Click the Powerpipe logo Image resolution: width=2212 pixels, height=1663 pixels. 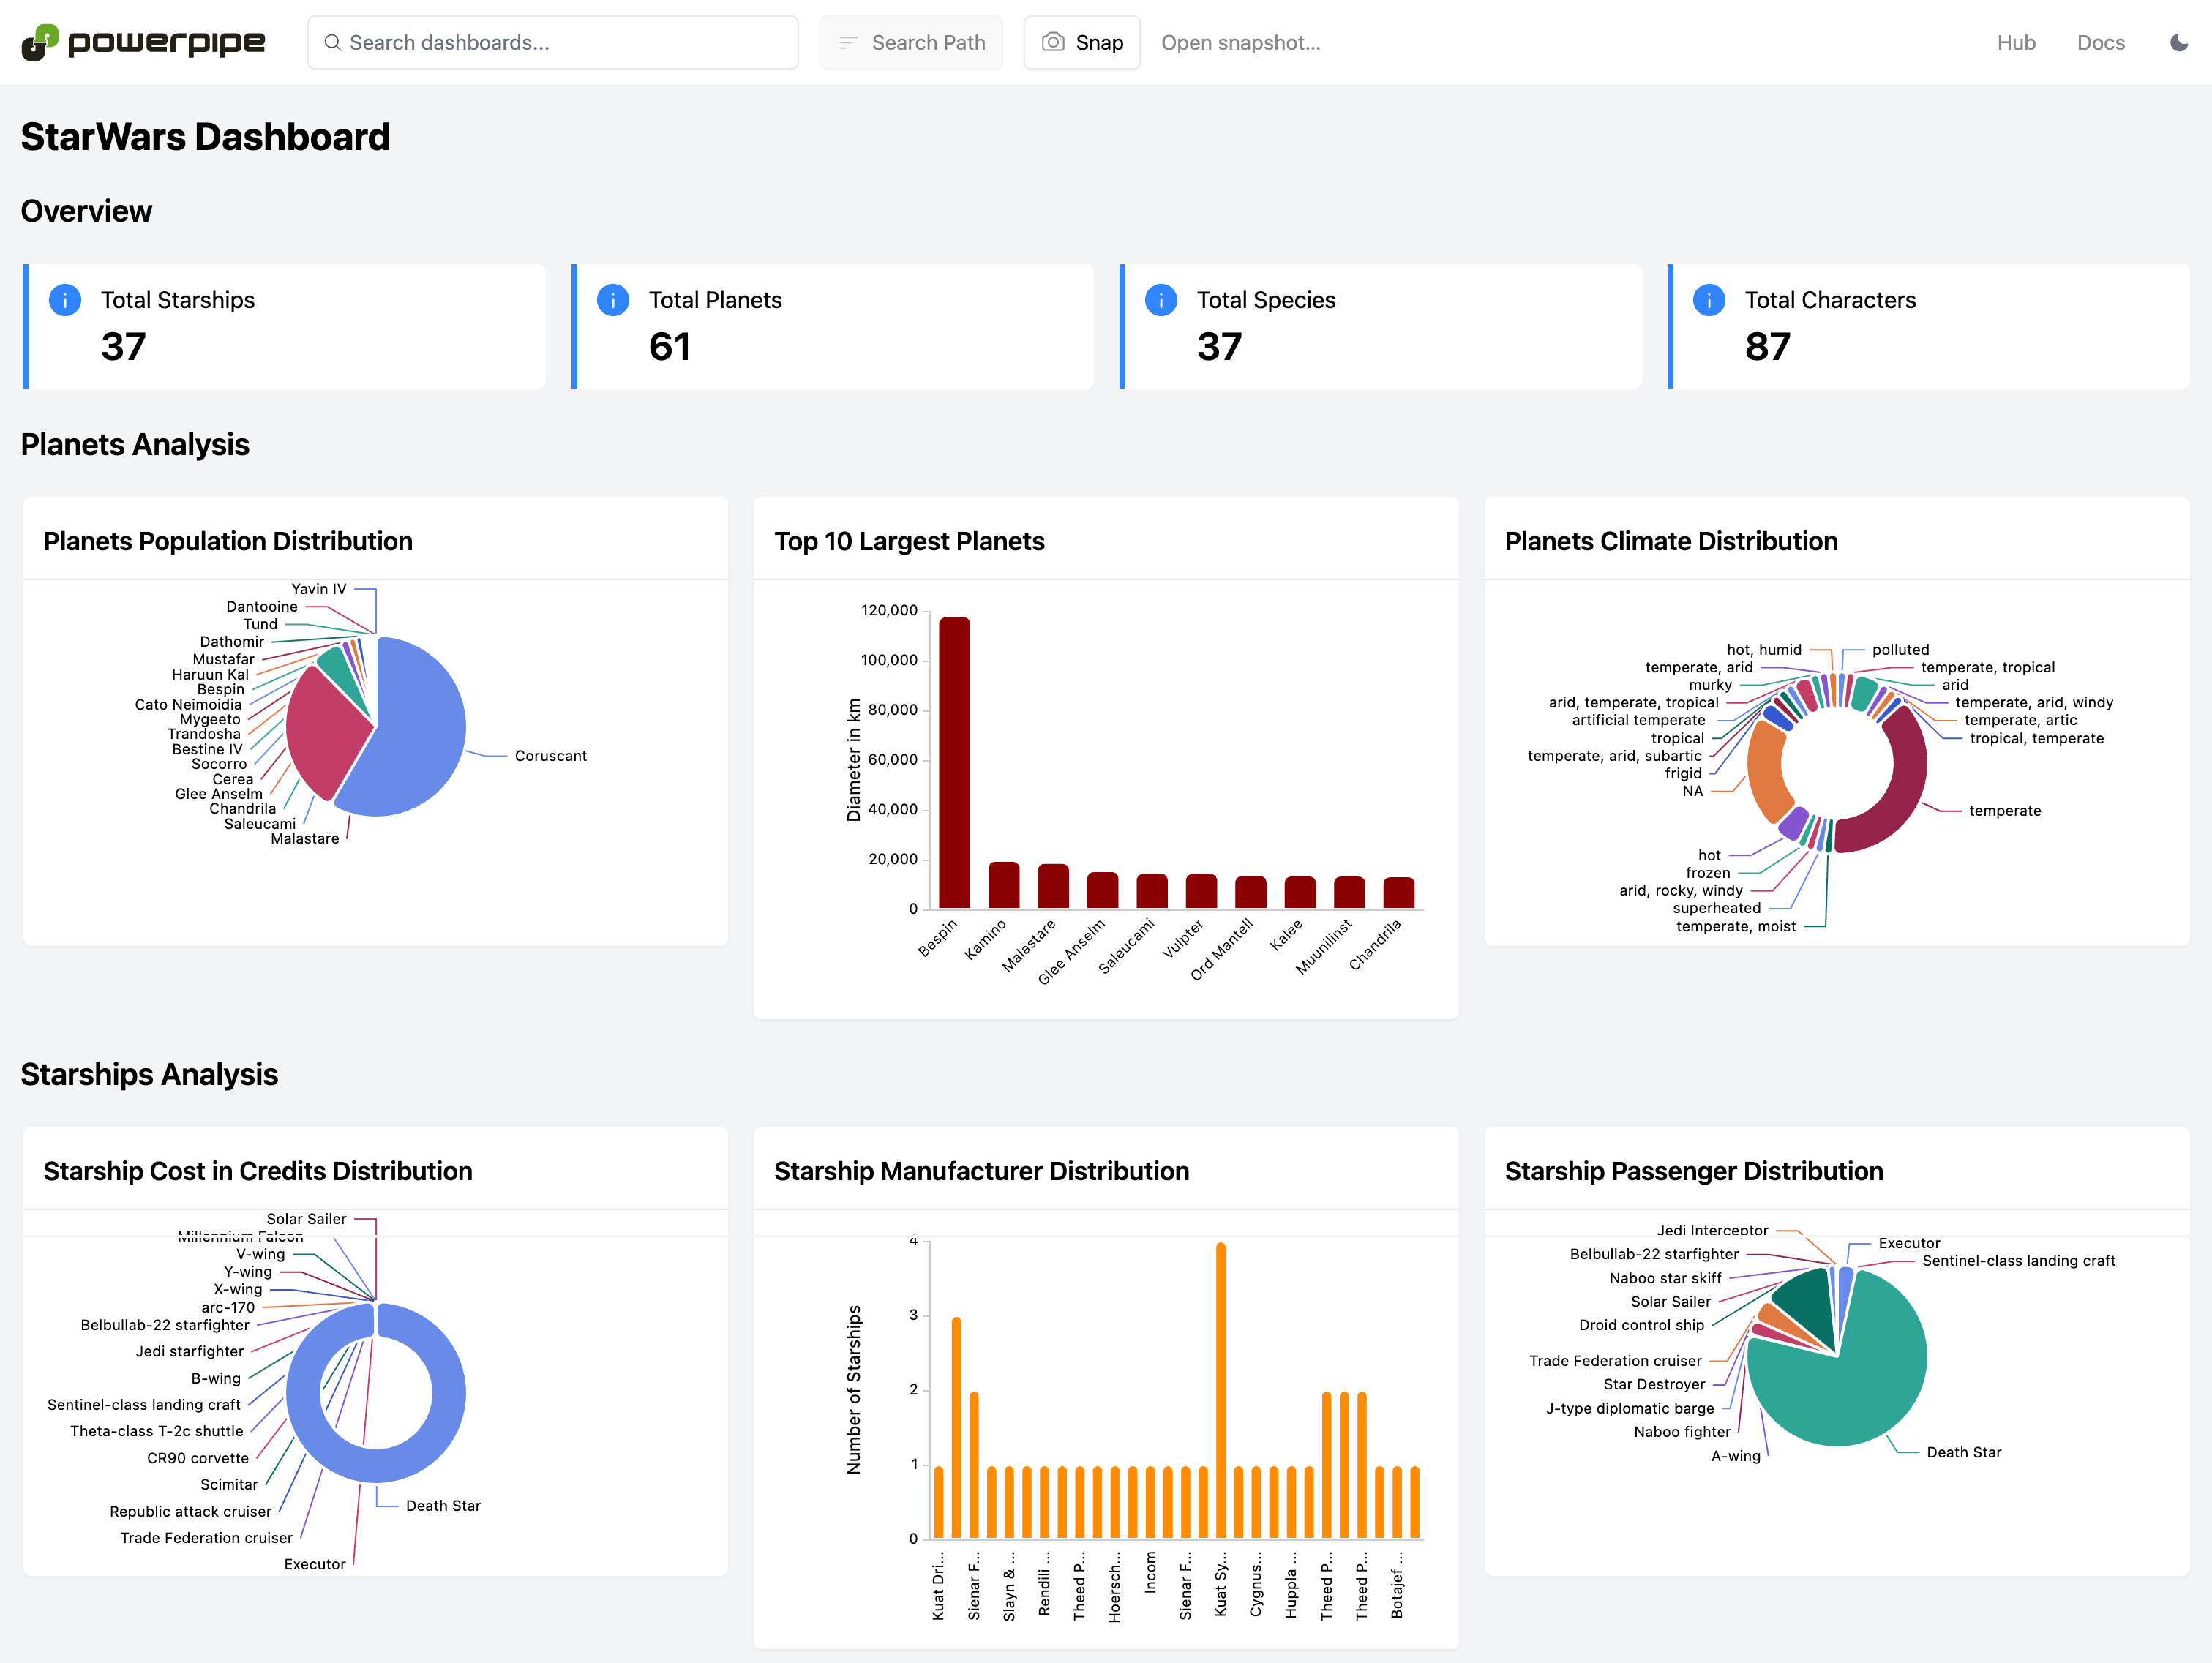(x=144, y=42)
